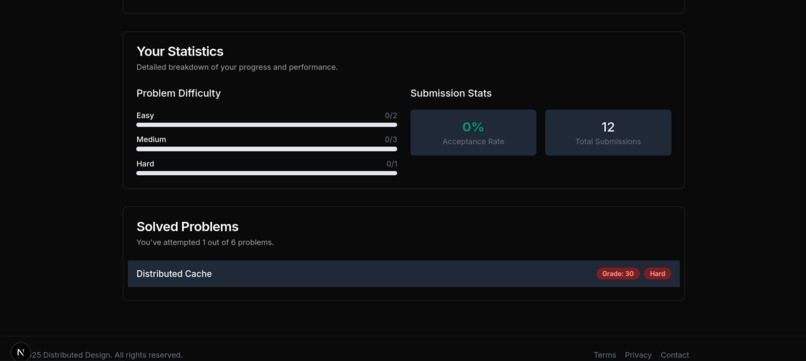Click the Distributed Design copyright text
This screenshot has height=361, width=806.
pyautogui.click(x=105, y=355)
